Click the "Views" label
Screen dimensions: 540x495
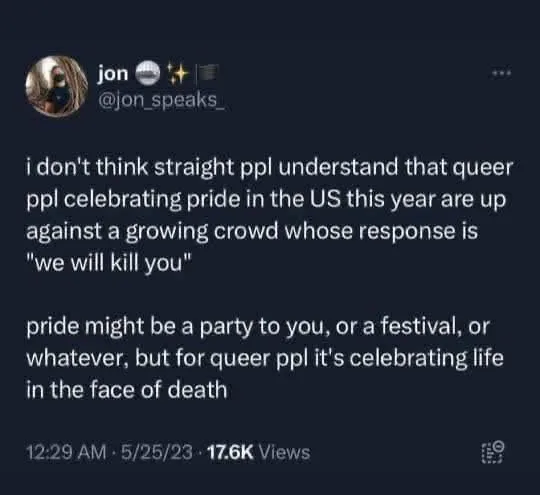(x=284, y=452)
